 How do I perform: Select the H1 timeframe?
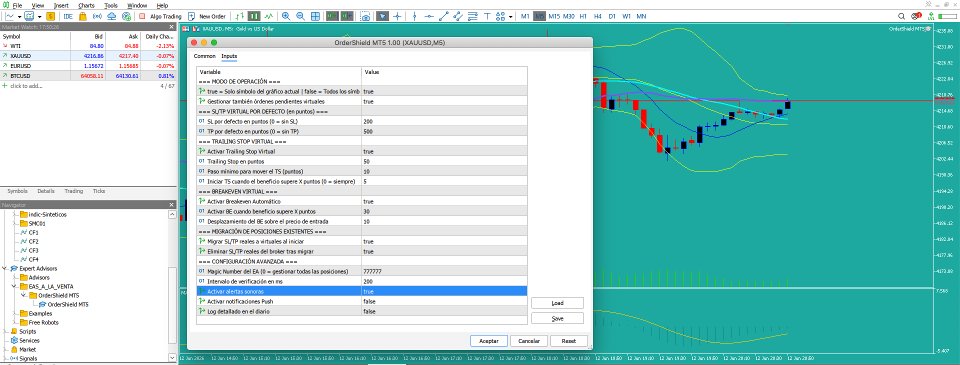(583, 16)
